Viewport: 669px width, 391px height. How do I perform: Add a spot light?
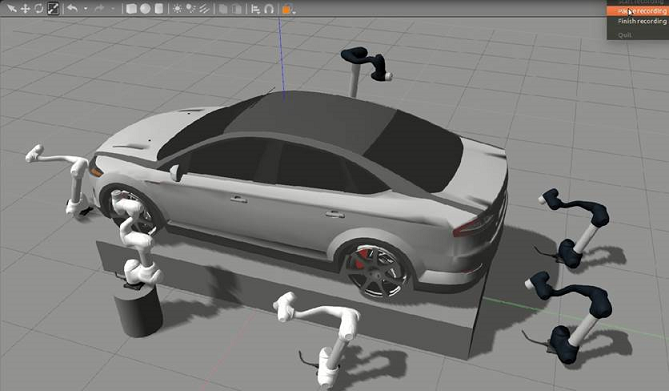coord(191,9)
